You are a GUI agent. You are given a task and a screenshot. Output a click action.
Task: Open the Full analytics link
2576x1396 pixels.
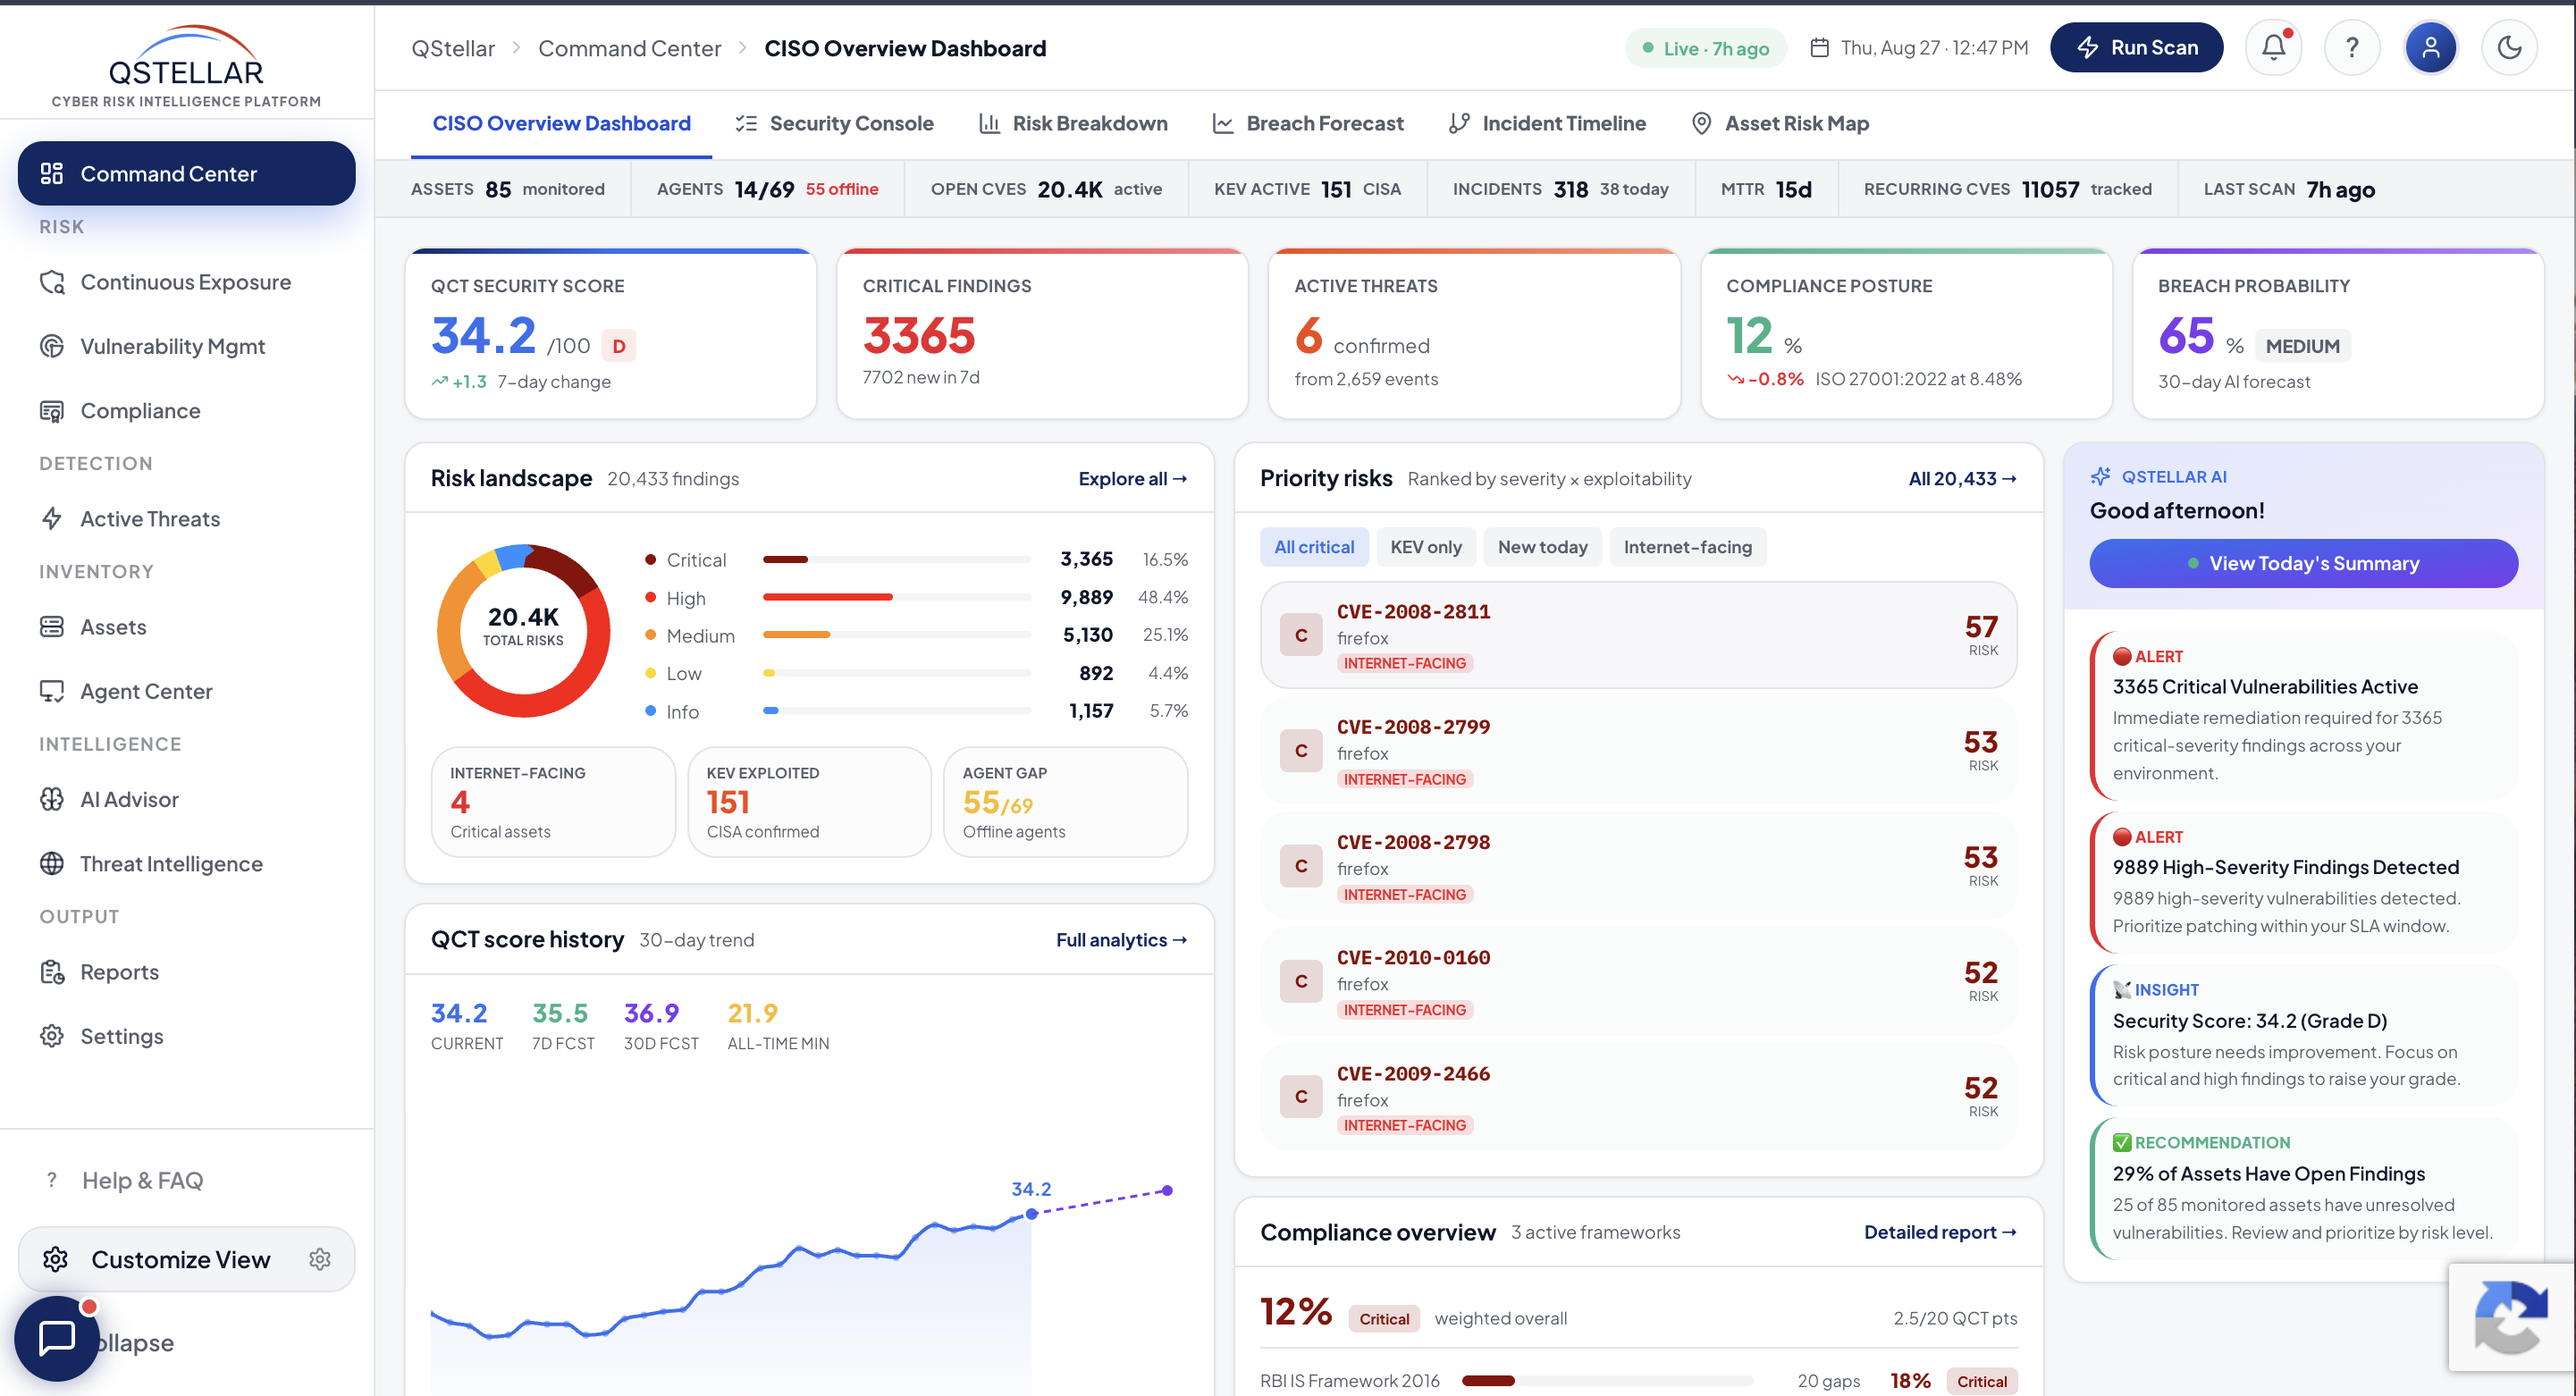(1121, 940)
